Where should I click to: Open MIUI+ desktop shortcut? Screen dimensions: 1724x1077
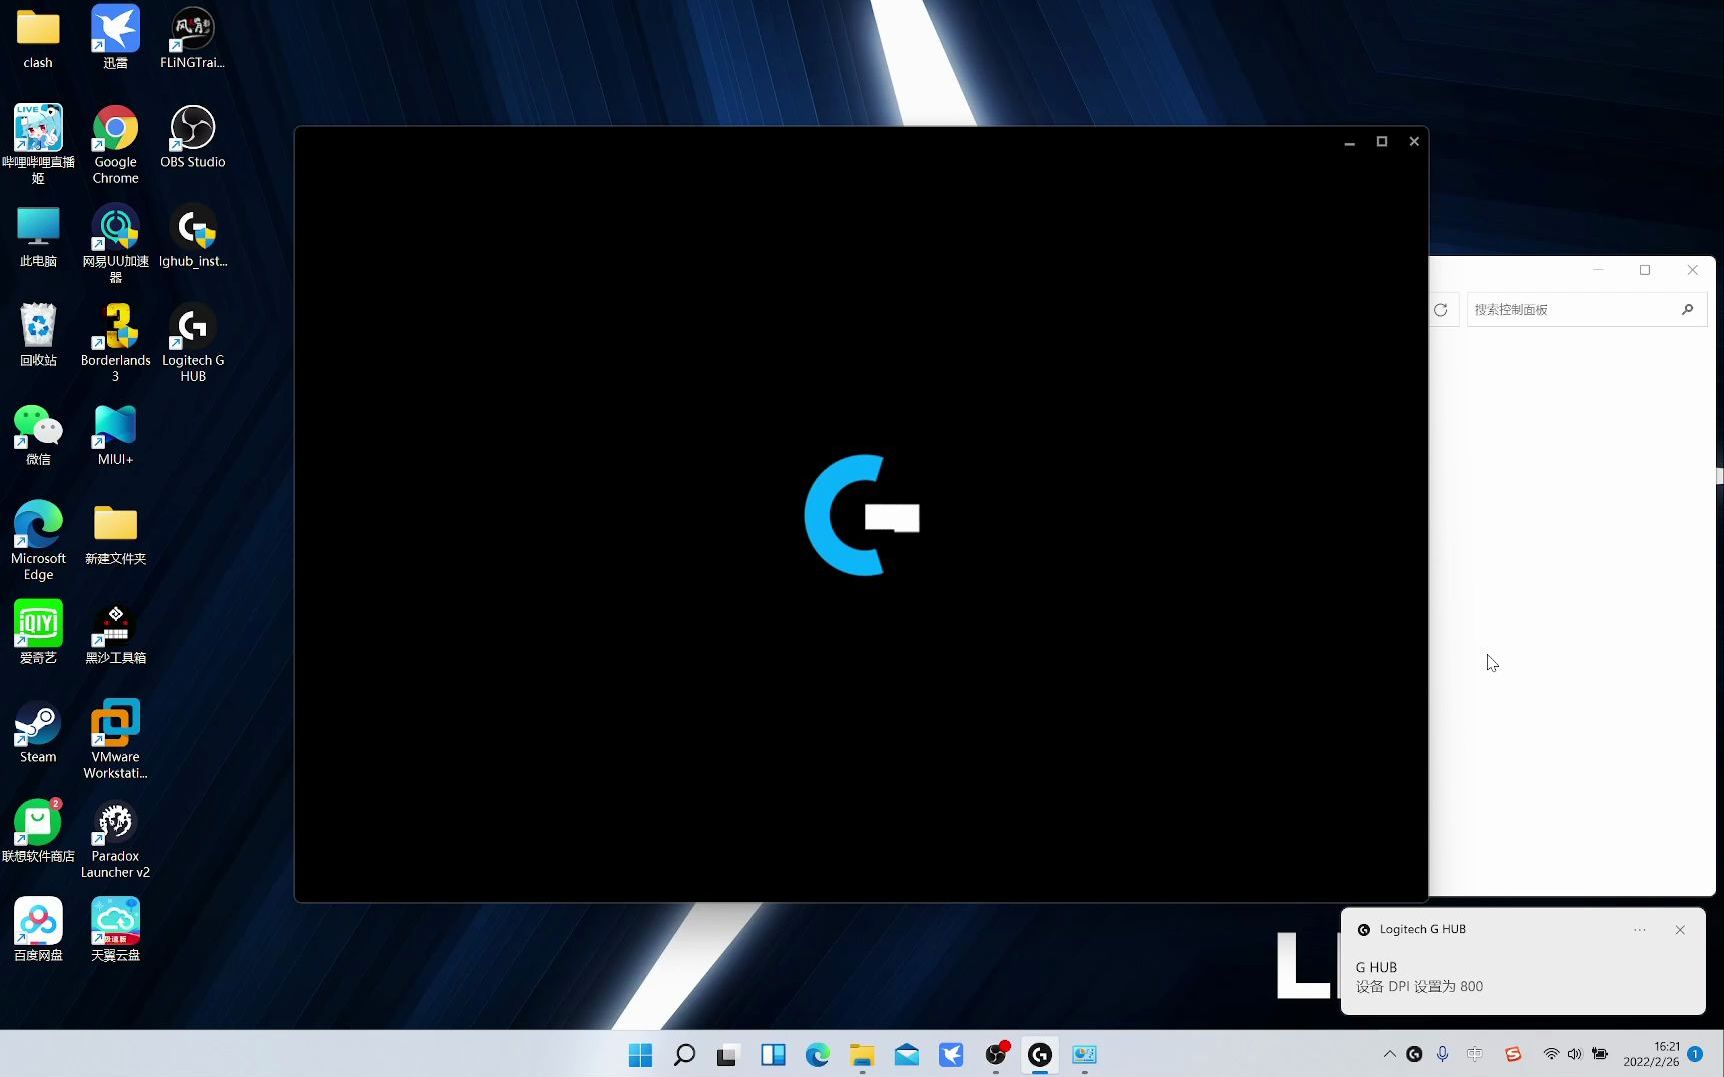[115, 434]
